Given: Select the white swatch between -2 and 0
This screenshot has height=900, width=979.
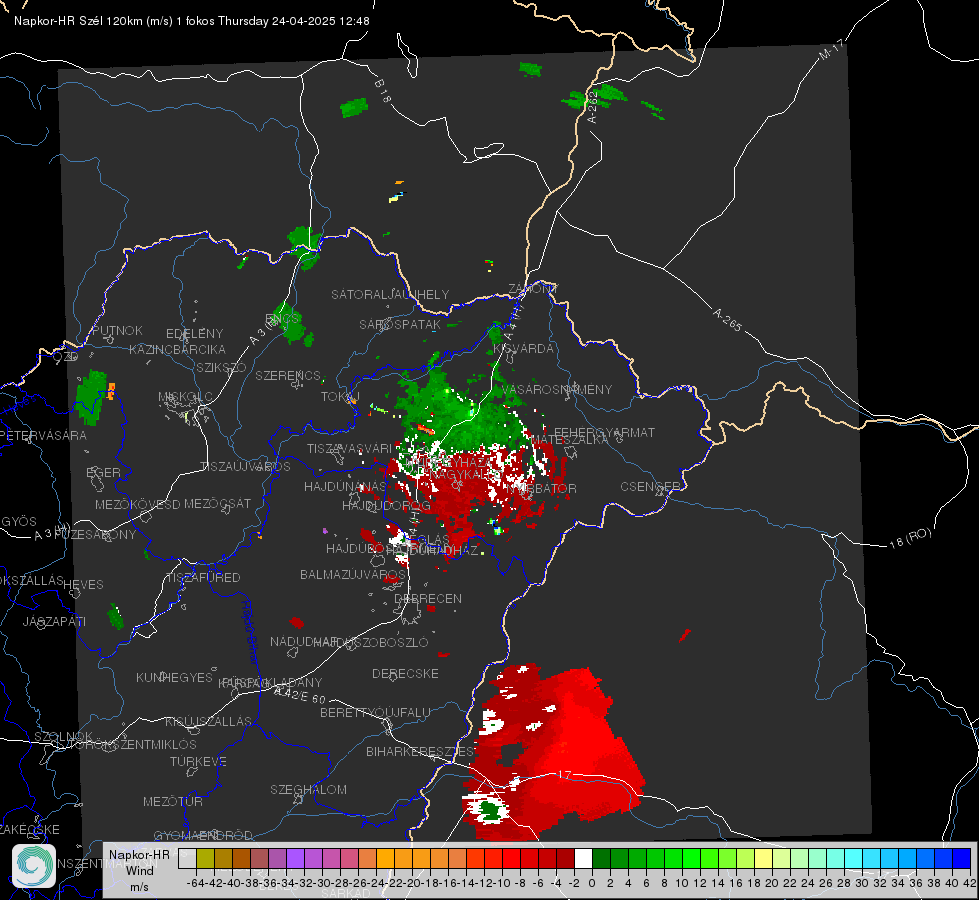Looking at the screenshot, I should (x=583, y=859).
